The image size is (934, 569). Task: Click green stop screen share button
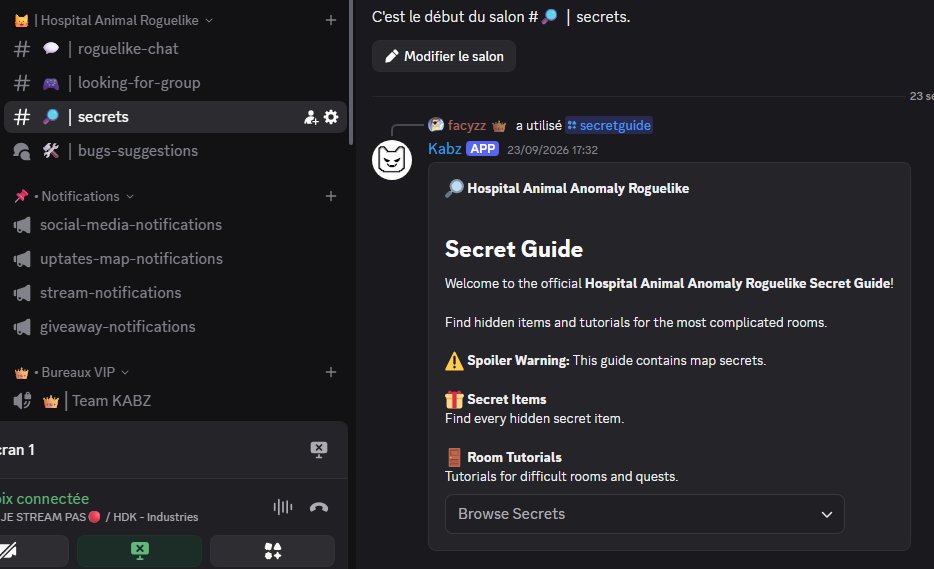tap(139, 551)
